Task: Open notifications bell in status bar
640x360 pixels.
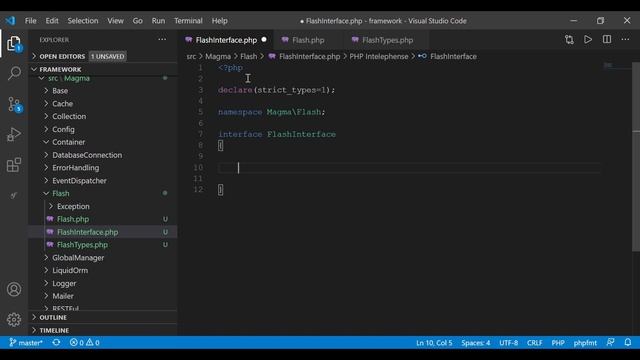Action: (x=628, y=342)
